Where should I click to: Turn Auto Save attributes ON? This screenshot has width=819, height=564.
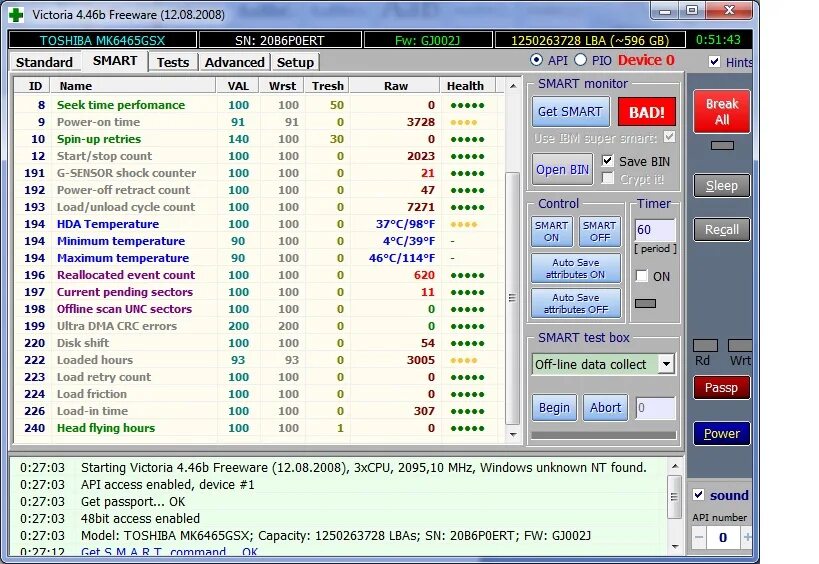pos(576,268)
